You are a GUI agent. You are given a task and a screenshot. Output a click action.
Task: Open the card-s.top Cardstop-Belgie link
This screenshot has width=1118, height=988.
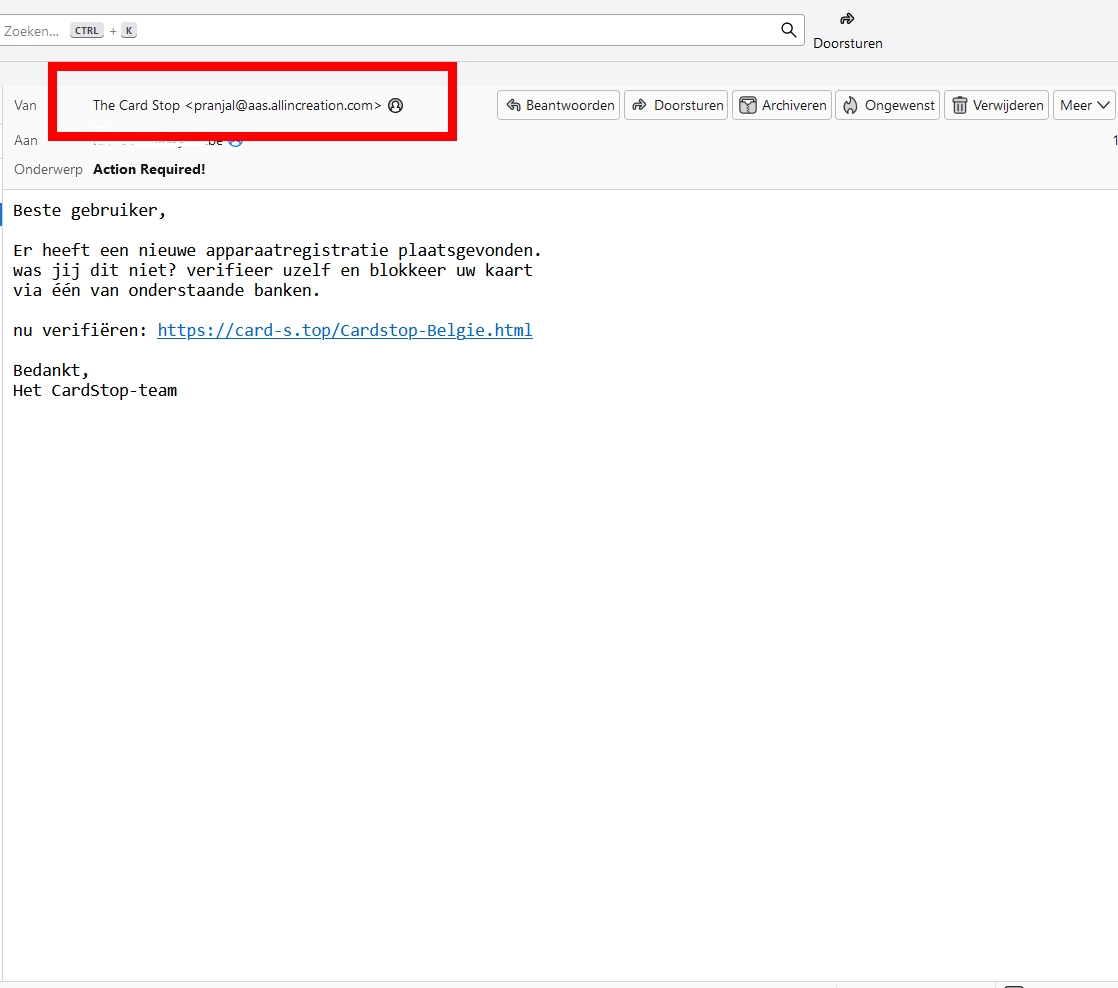click(x=345, y=330)
